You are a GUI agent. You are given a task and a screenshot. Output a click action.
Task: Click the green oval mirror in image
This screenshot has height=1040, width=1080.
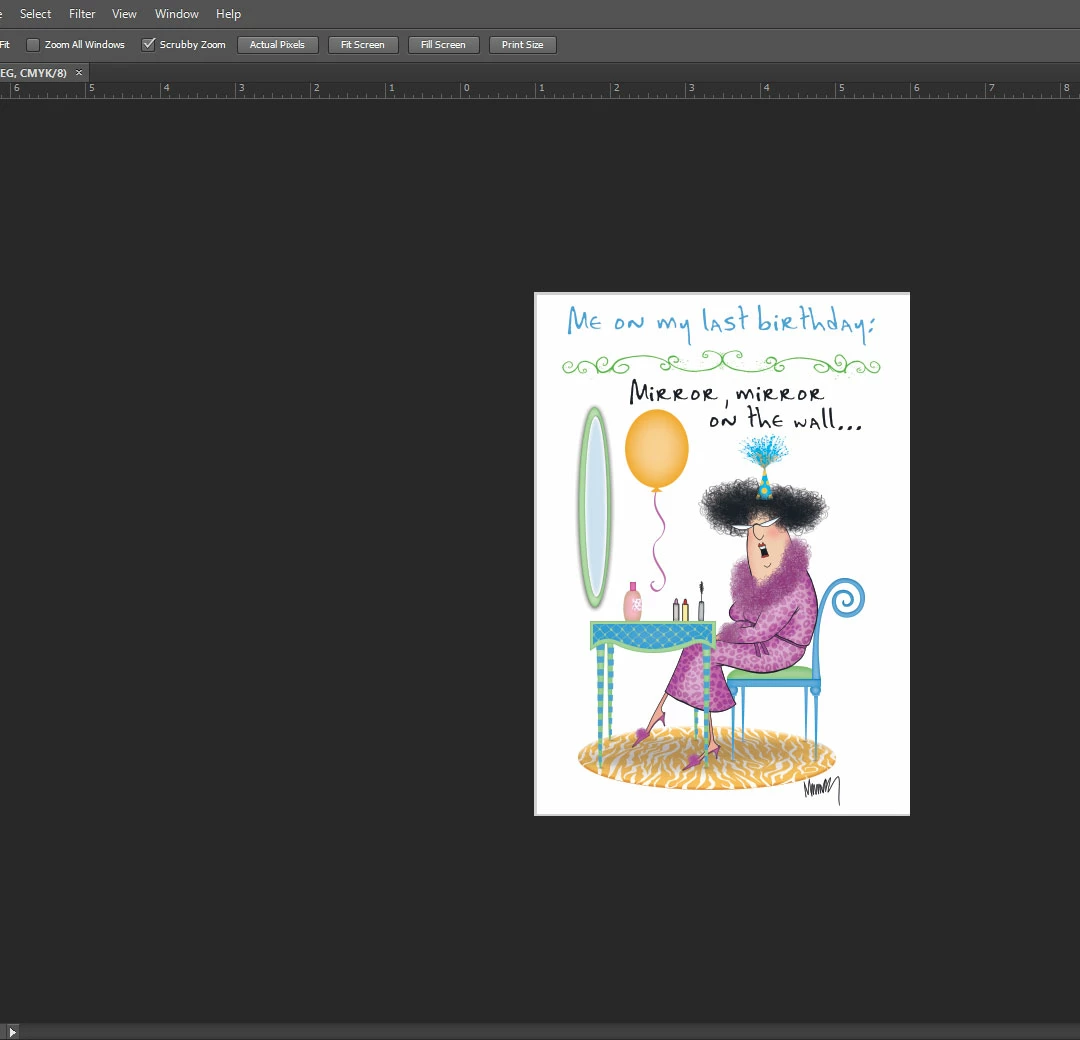(595, 508)
